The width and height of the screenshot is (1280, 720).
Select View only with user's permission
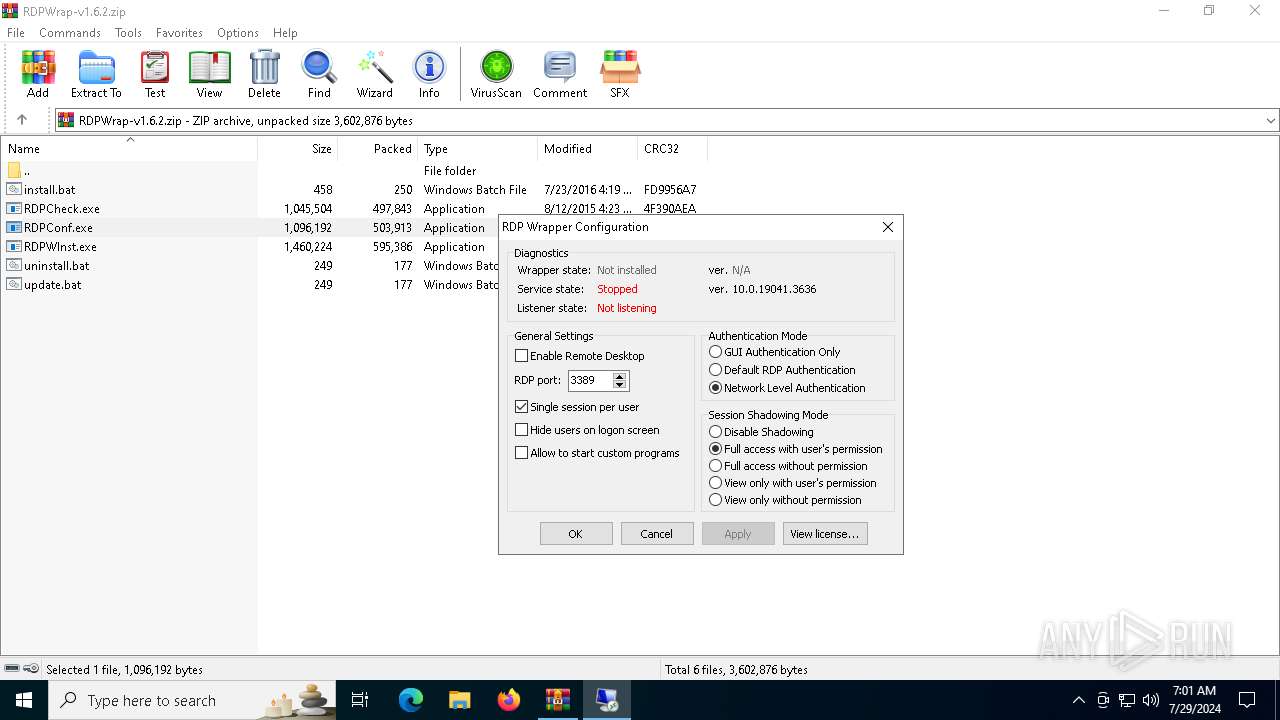tap(715, 483)
